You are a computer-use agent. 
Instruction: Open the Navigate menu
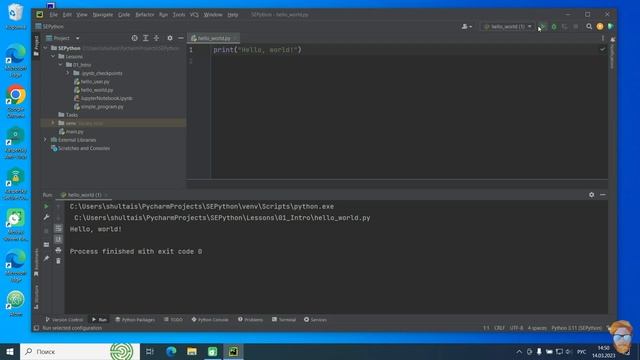click(x=103, y=15)
